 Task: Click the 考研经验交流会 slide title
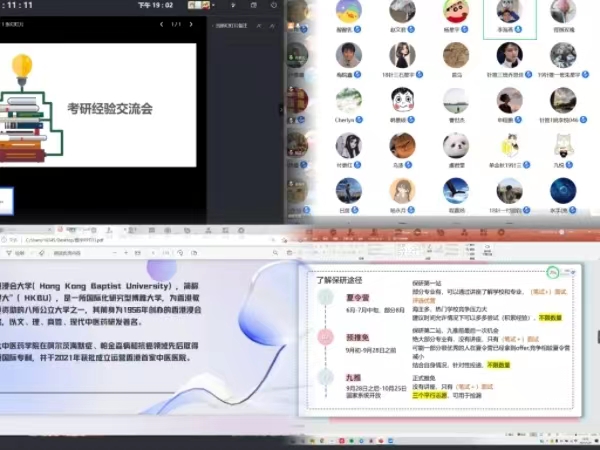click(x=110, y=107)
